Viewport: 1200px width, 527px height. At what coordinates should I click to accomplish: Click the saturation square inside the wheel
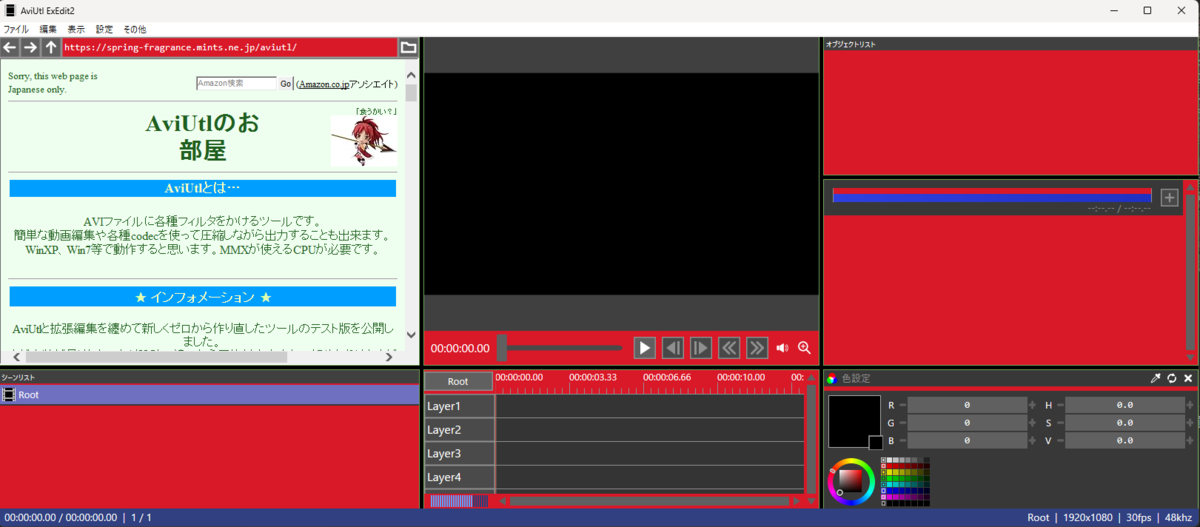click(852, 482)
